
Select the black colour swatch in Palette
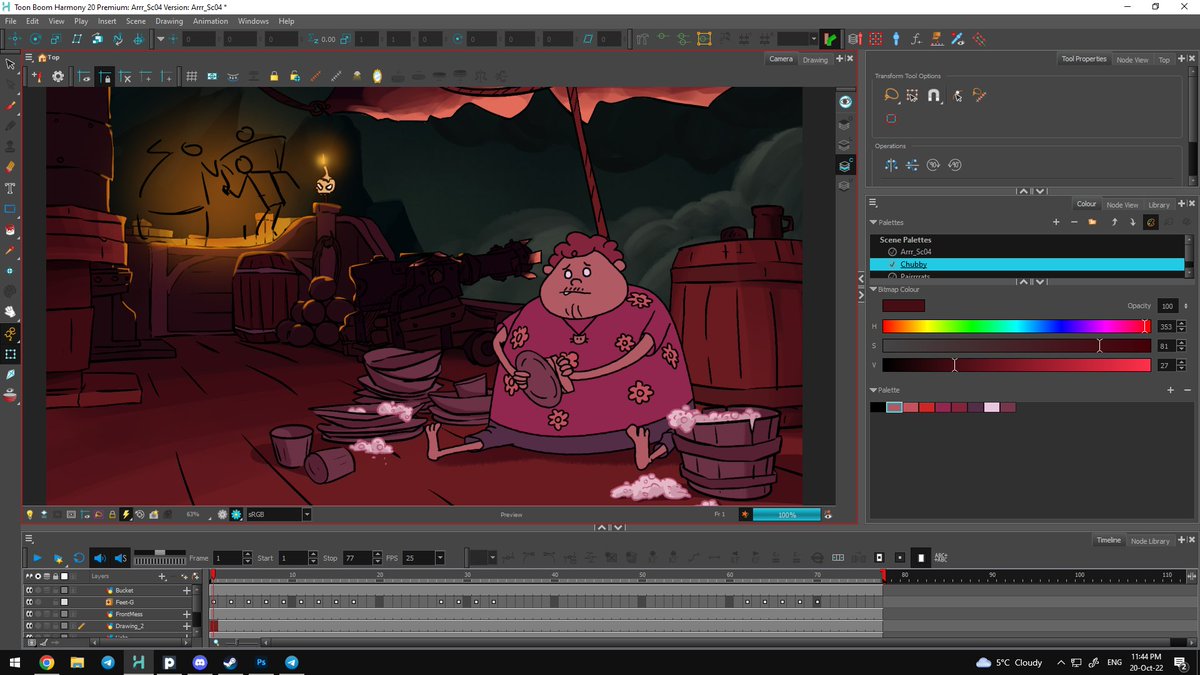pyautogui.click(x=877, y=407)
